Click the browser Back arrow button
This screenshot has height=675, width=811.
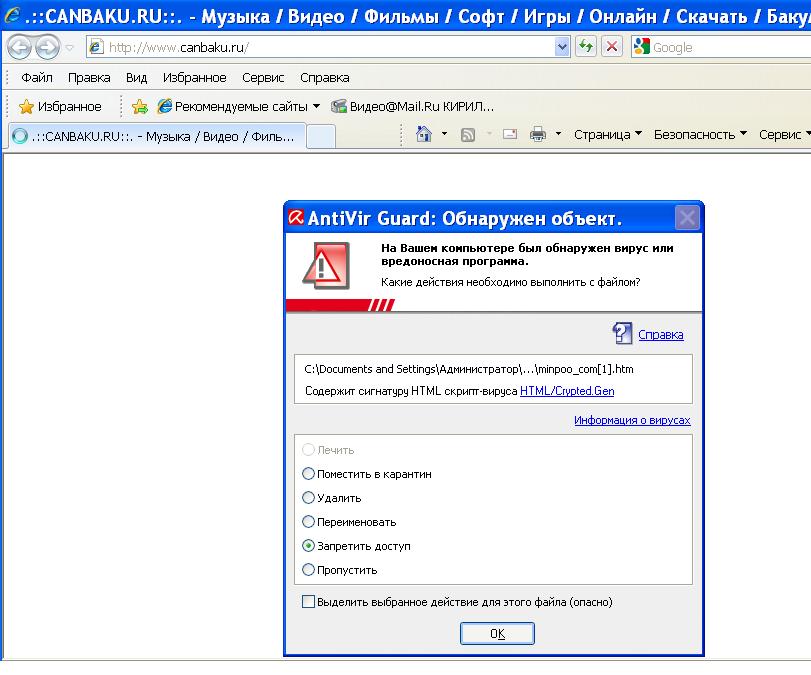pyautogui.click(x=20, y=47)
